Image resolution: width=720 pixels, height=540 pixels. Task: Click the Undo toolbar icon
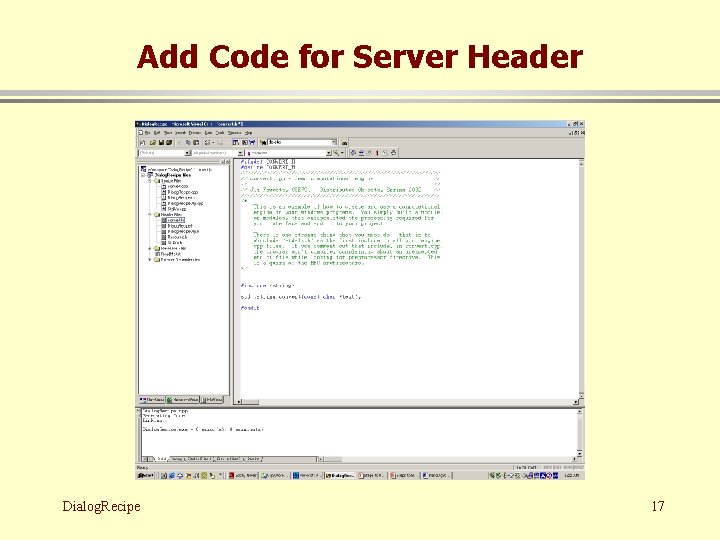(207, 142)
